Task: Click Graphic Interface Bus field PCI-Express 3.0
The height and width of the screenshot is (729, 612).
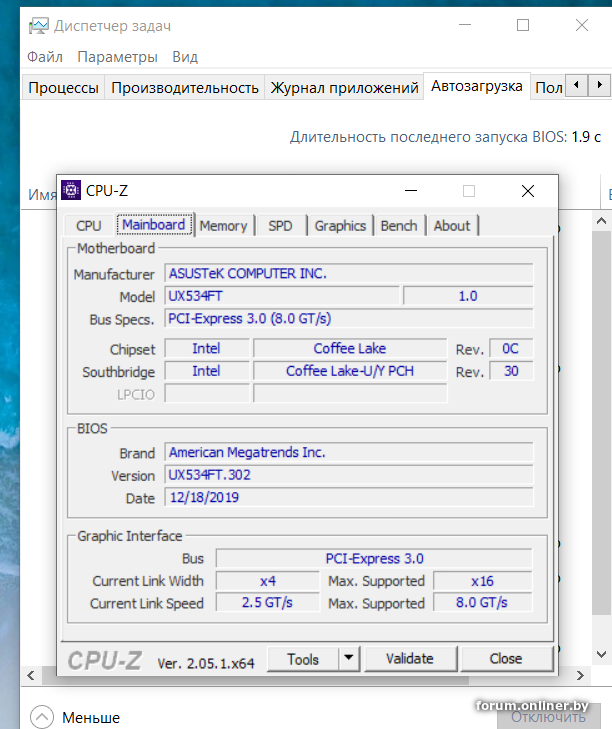Action: click(x=374, y=558)
